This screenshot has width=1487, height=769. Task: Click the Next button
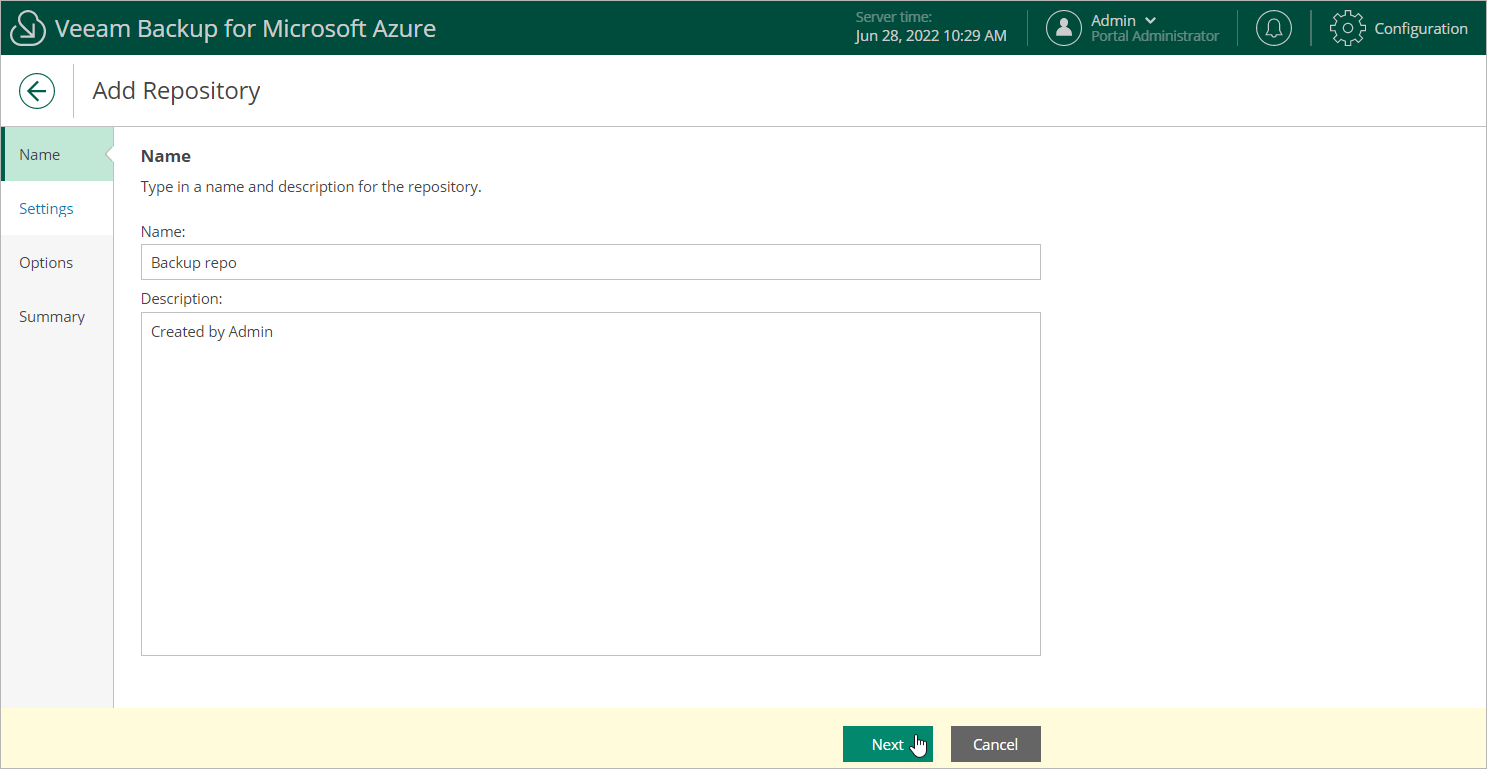click(x=888, y=744)
